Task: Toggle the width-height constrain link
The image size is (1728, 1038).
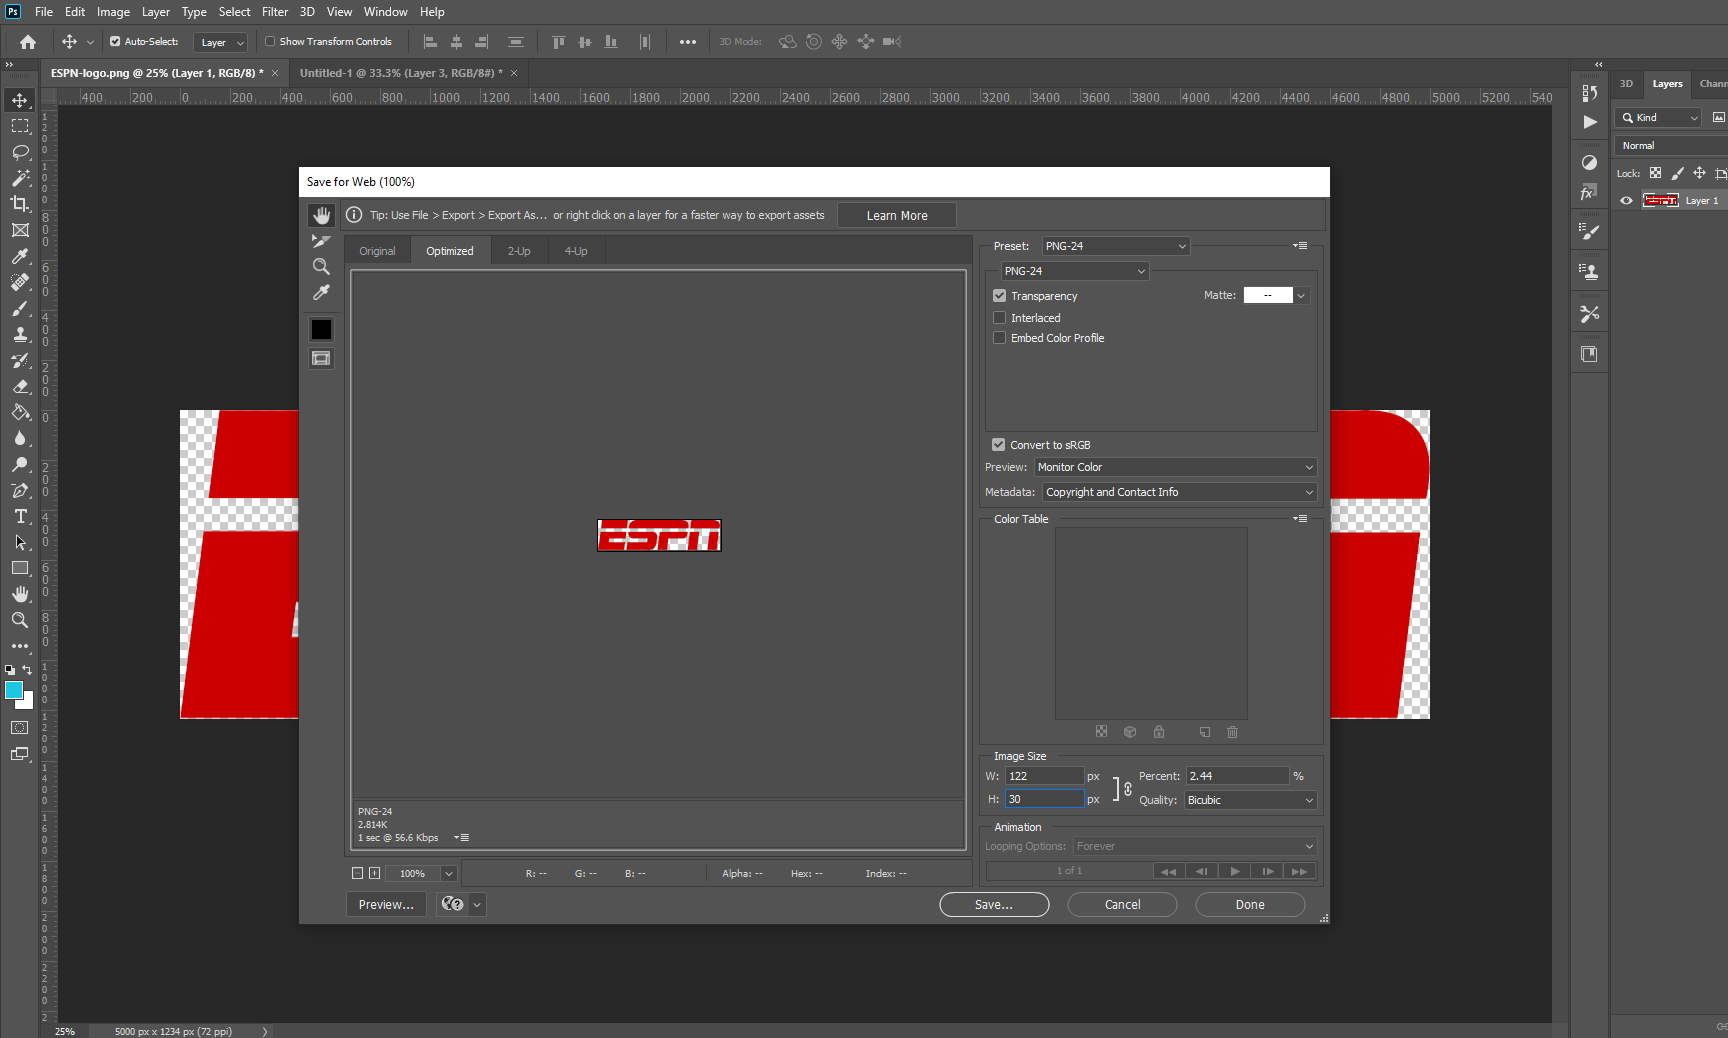Action: [1128, 789]
